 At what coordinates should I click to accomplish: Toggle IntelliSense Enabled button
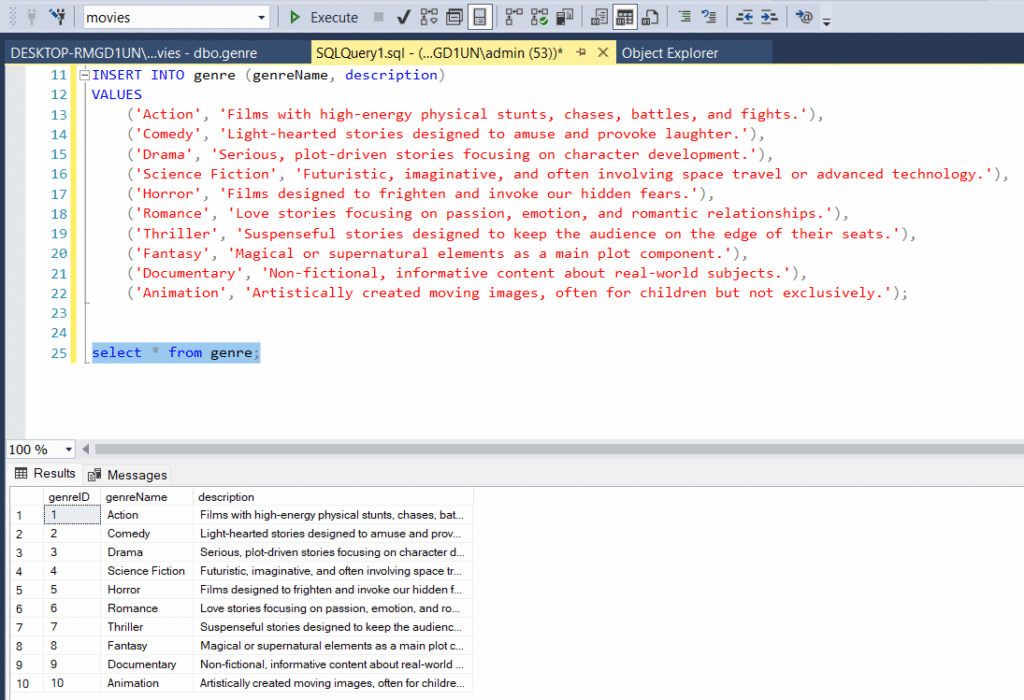pyautogui.click(x=480, y=17)
